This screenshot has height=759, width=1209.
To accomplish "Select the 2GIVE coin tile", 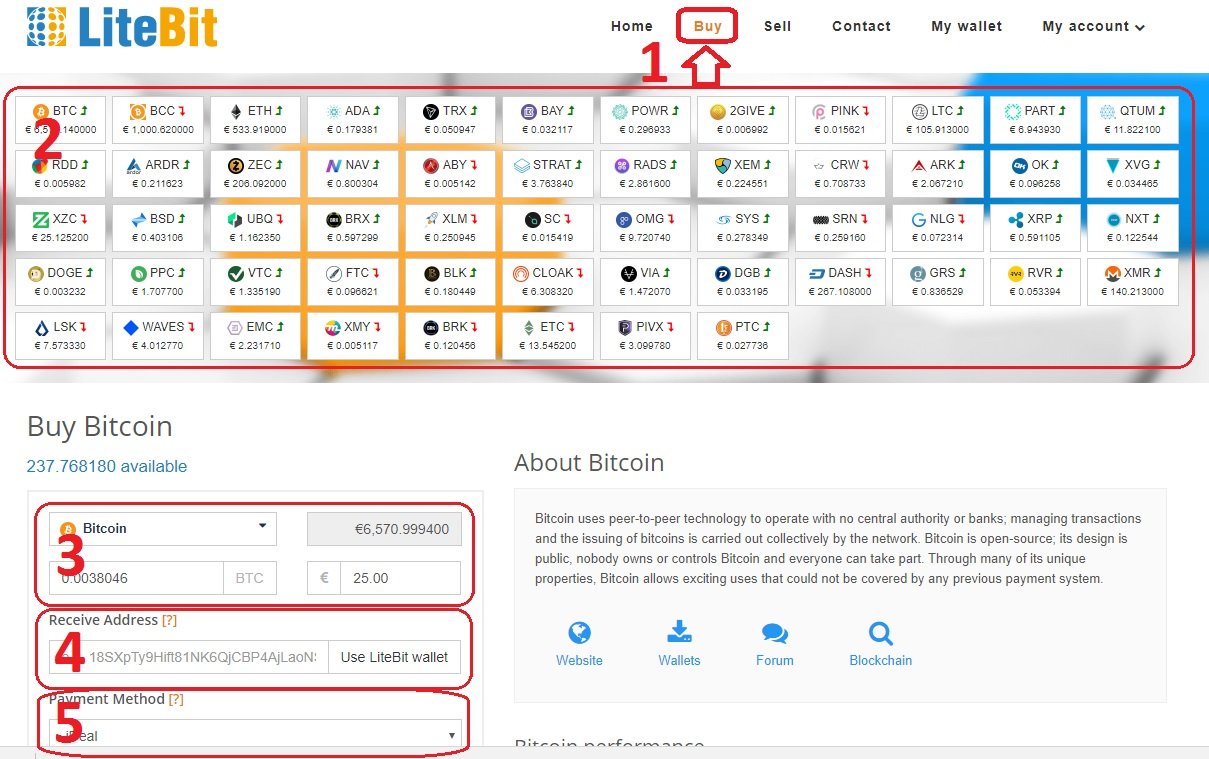I will [x=744, y=120].
